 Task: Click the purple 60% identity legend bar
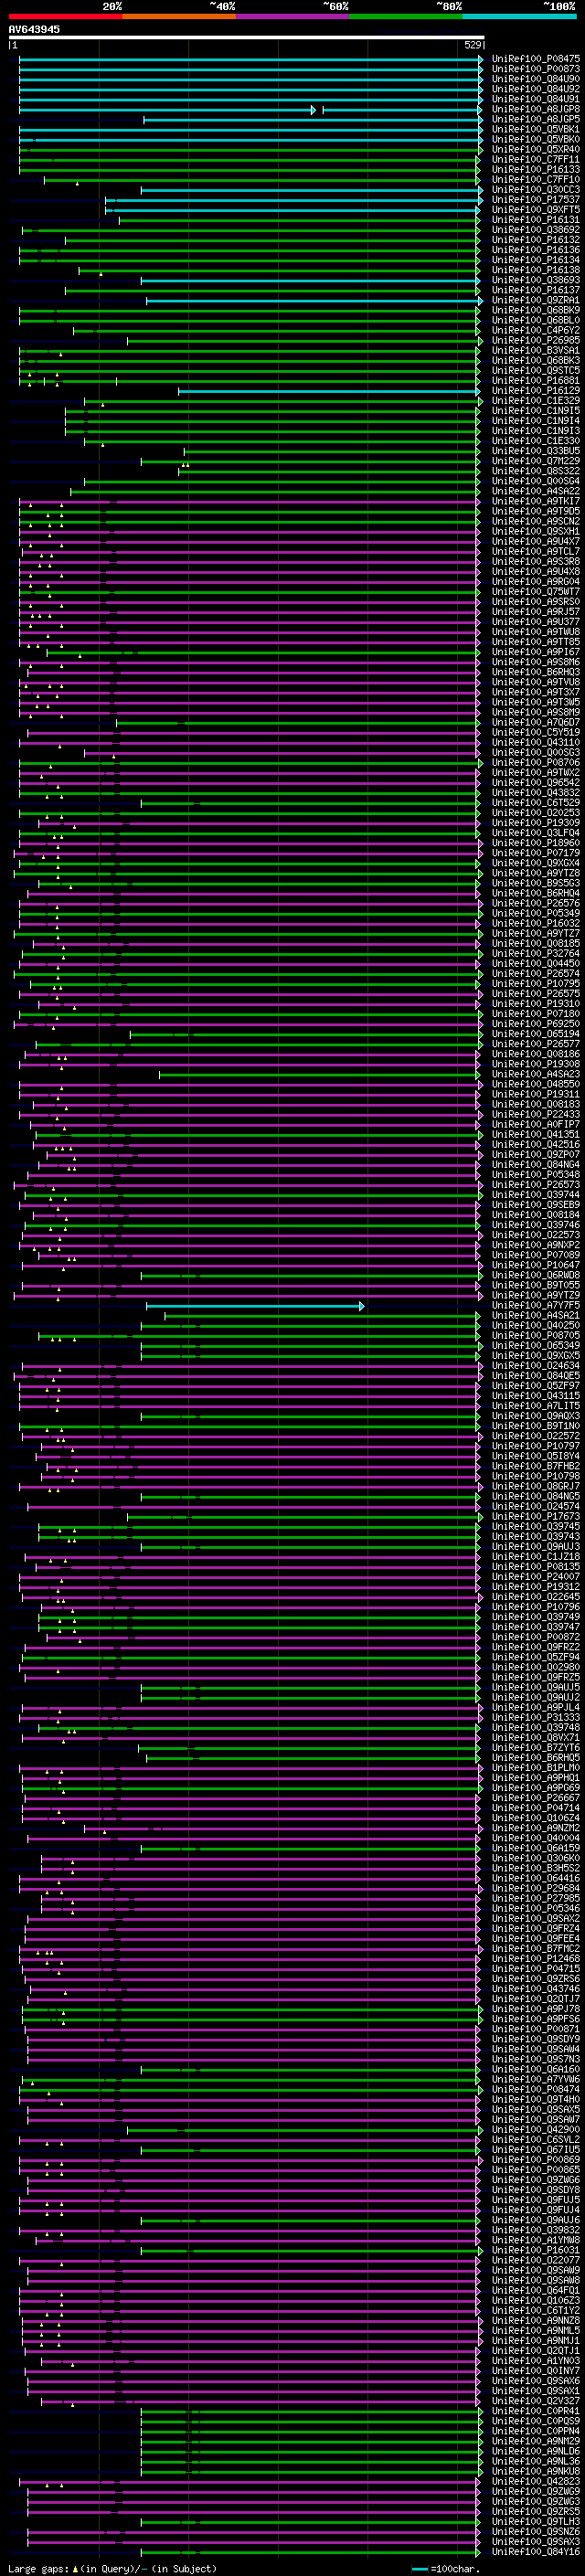click(x=292, y=16)
